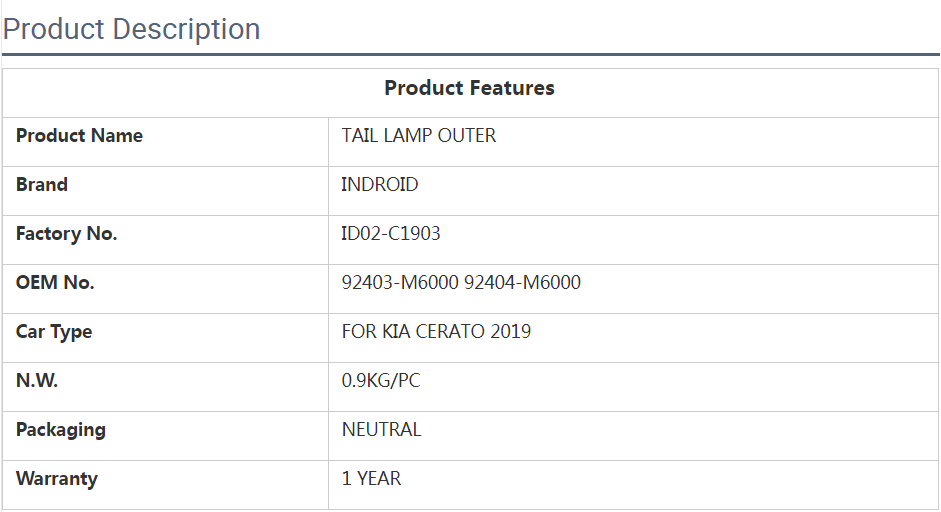This screenshot has width=941, height=512.
Task: Click the ID02-C1903 factory number
Action: click(x=390, y=234)
